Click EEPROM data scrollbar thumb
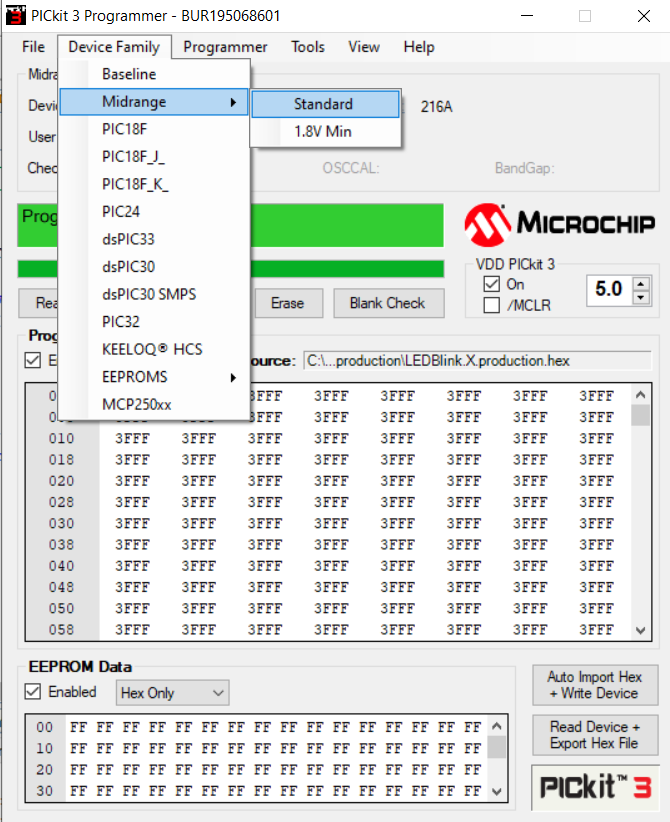The height and width of the screenshot is (822, 670). 497,747
